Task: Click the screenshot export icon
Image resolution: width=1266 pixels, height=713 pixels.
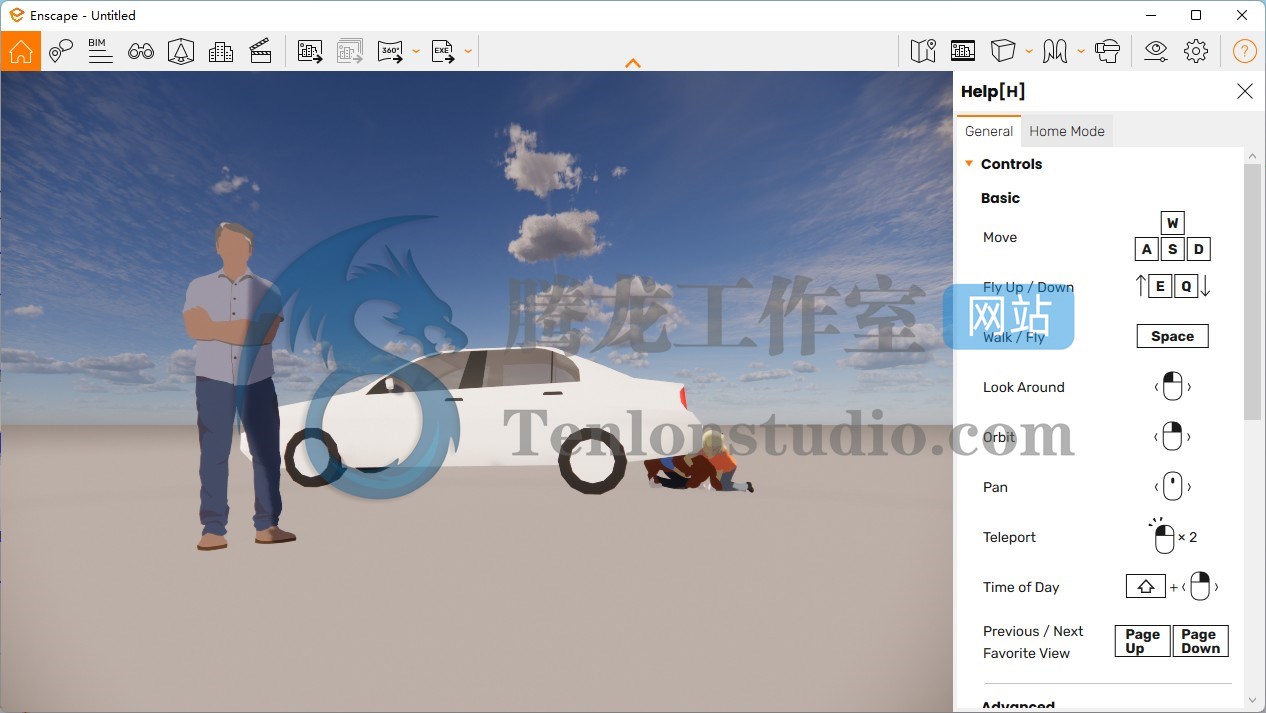Action: coord(310,51)
